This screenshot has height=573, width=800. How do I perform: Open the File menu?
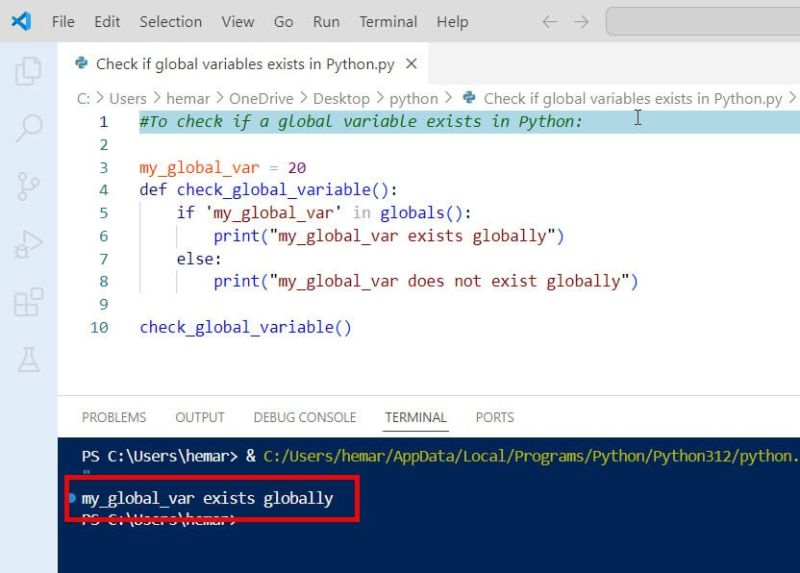[x=63, y=22]
